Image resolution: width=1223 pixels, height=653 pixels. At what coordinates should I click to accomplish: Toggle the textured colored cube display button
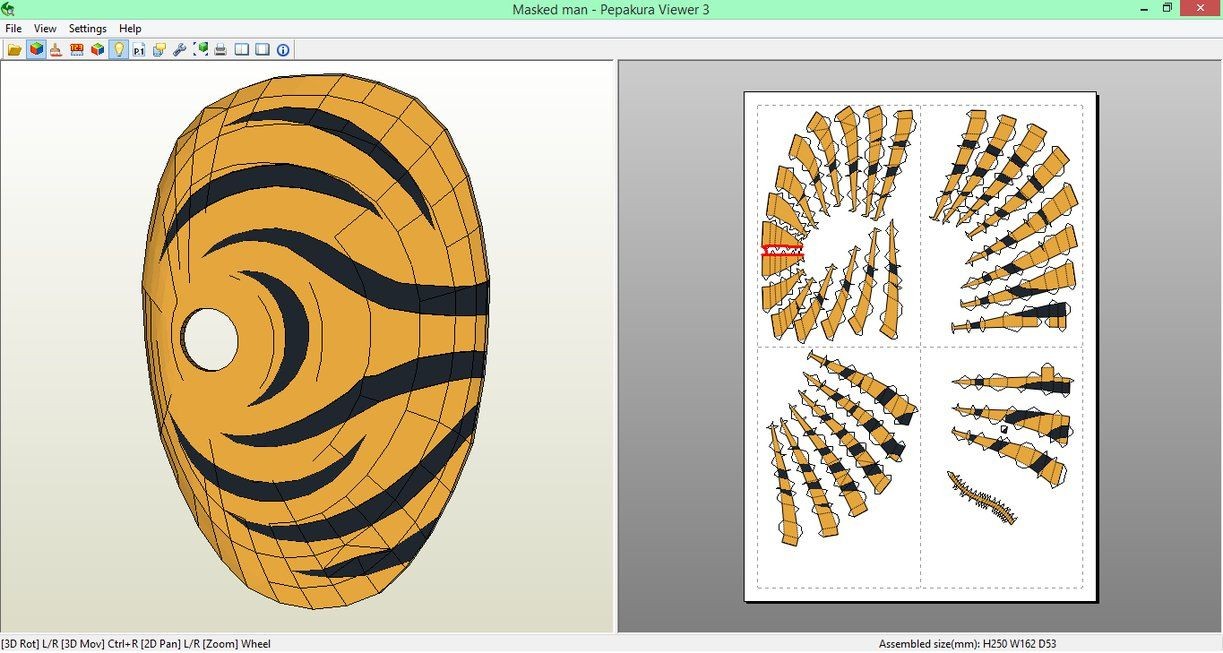tap(36, 49)
